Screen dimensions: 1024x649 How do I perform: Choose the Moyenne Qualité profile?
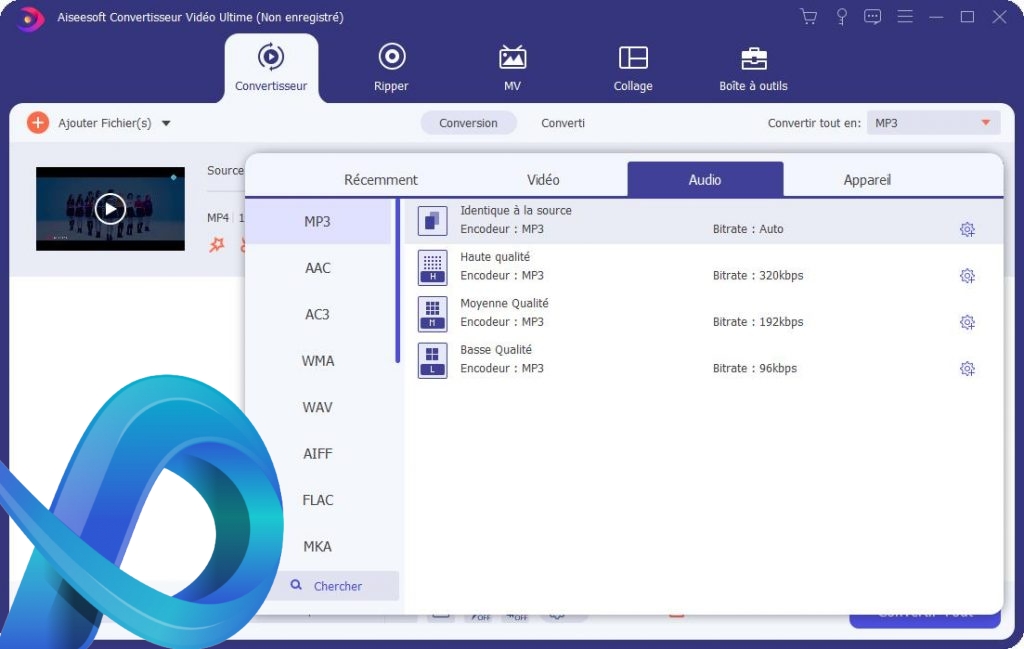(x=703, y=313)
